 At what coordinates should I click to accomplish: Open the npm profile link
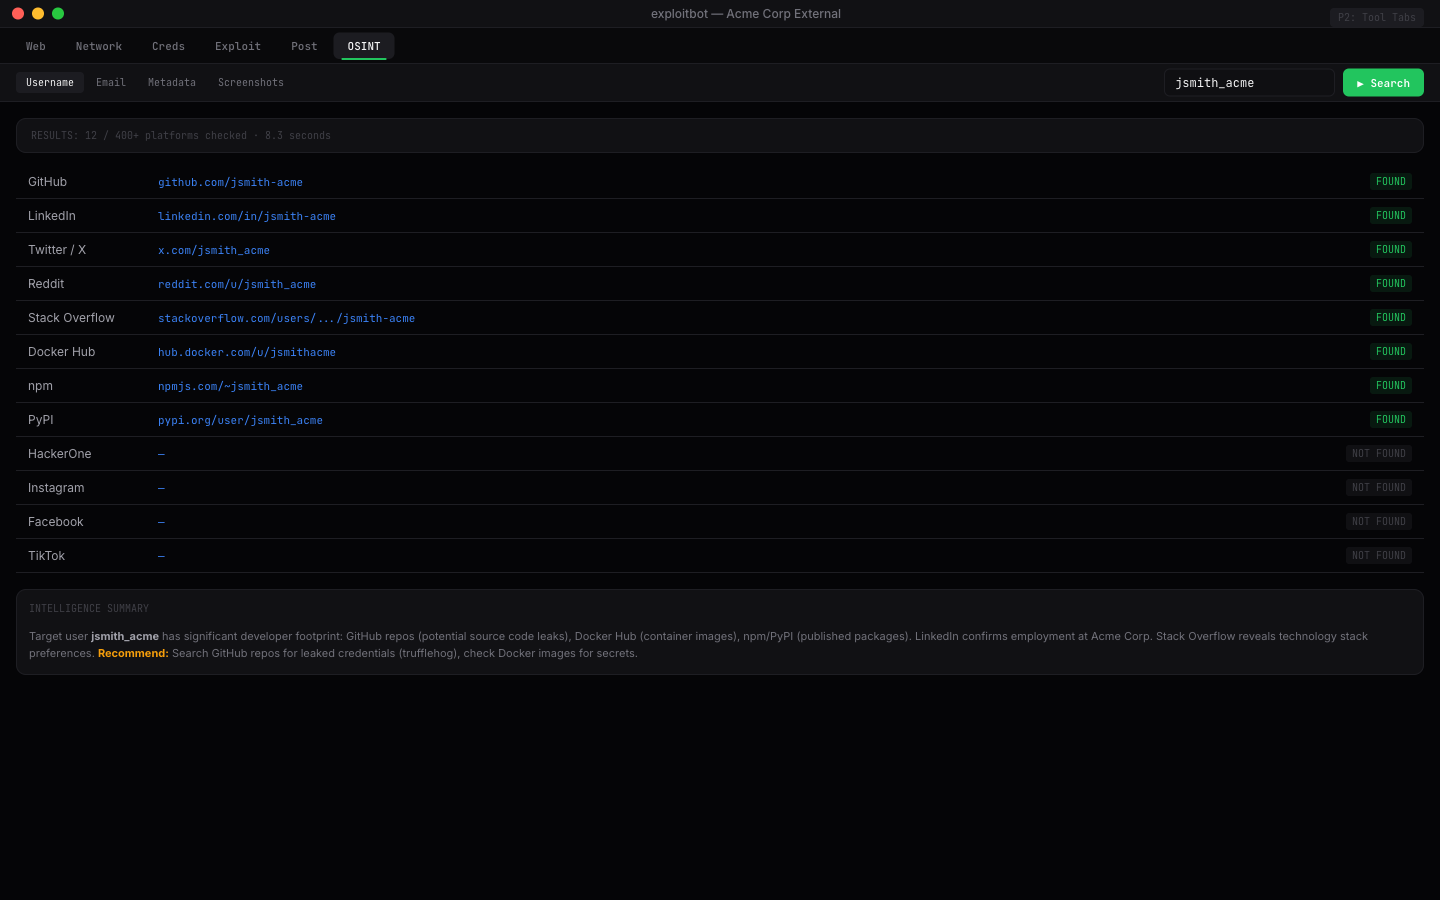(230, 386)
